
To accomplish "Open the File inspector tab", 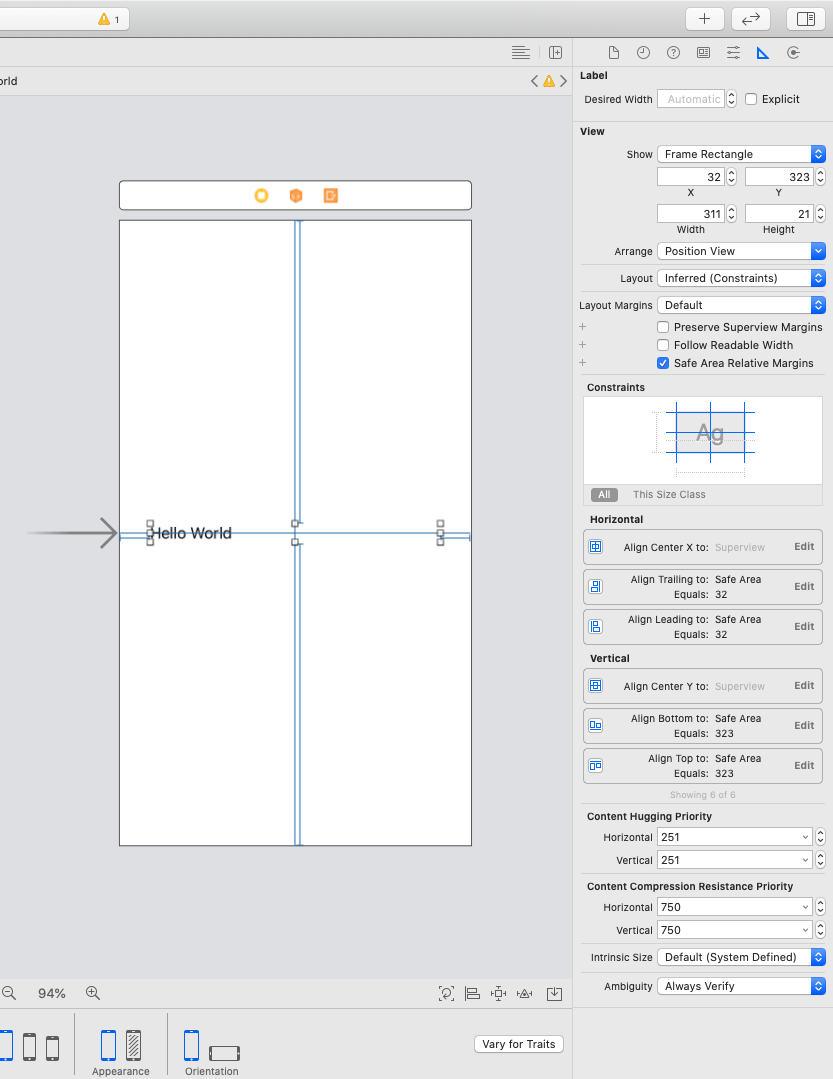I will [x=614, y=53].
